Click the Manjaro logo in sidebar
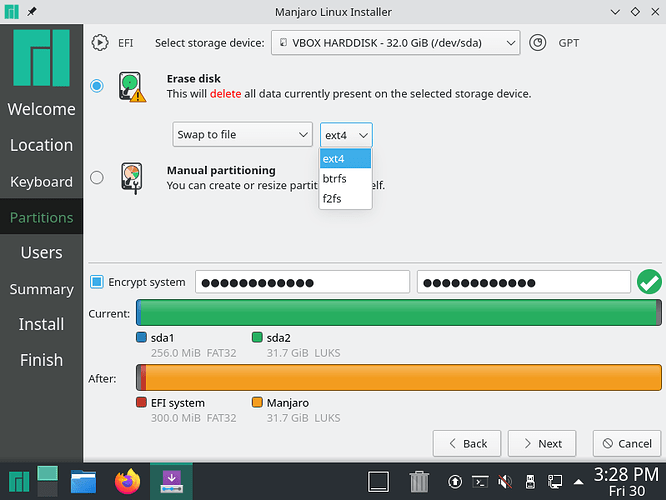Image resolution: width=666 pixels, height=500 pixels. 41,58
